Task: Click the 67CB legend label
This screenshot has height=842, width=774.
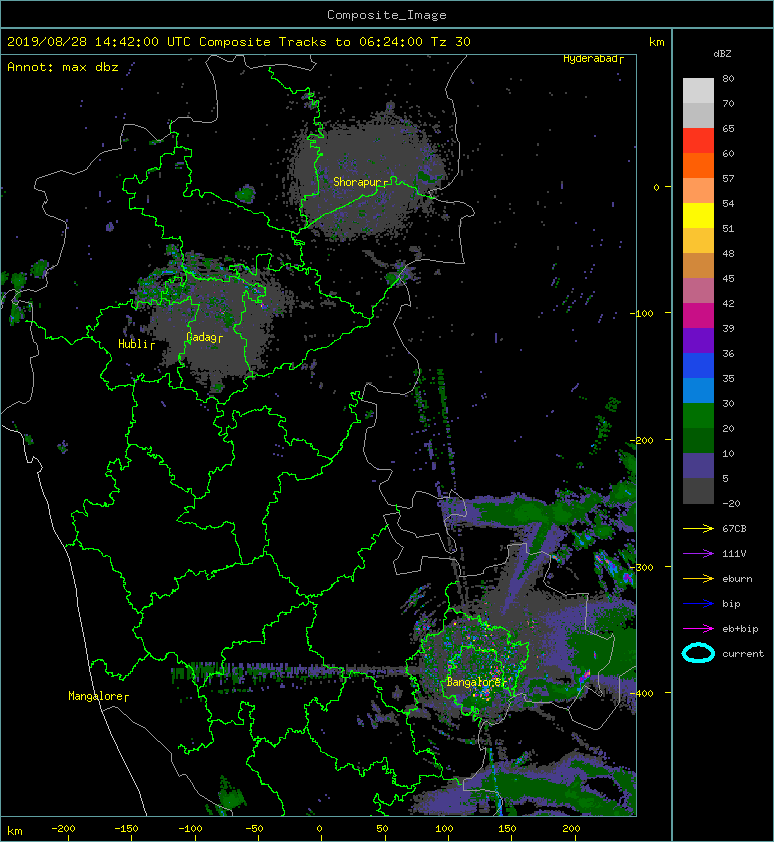Action: click(x=734, y=529)
